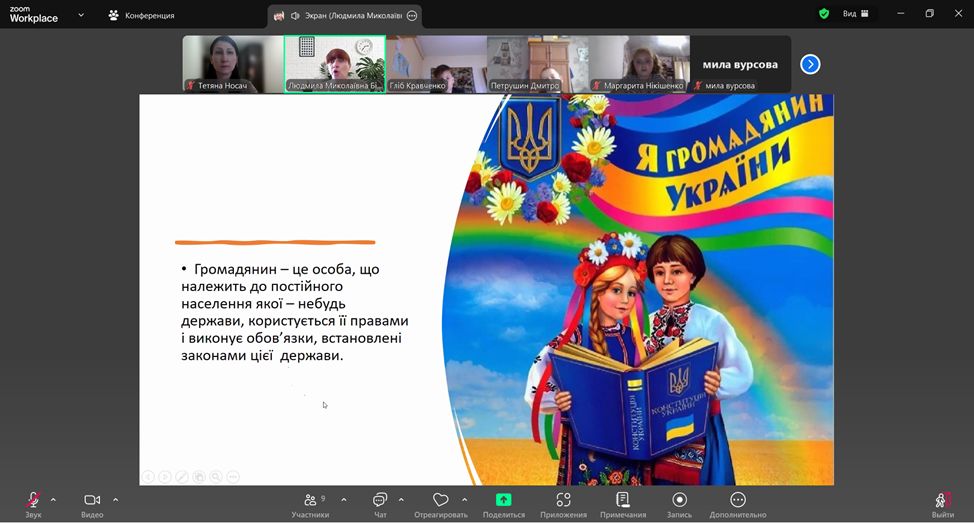974x523 pixels.
Task: Open the Chat panel
Action: tap(380, 503)
